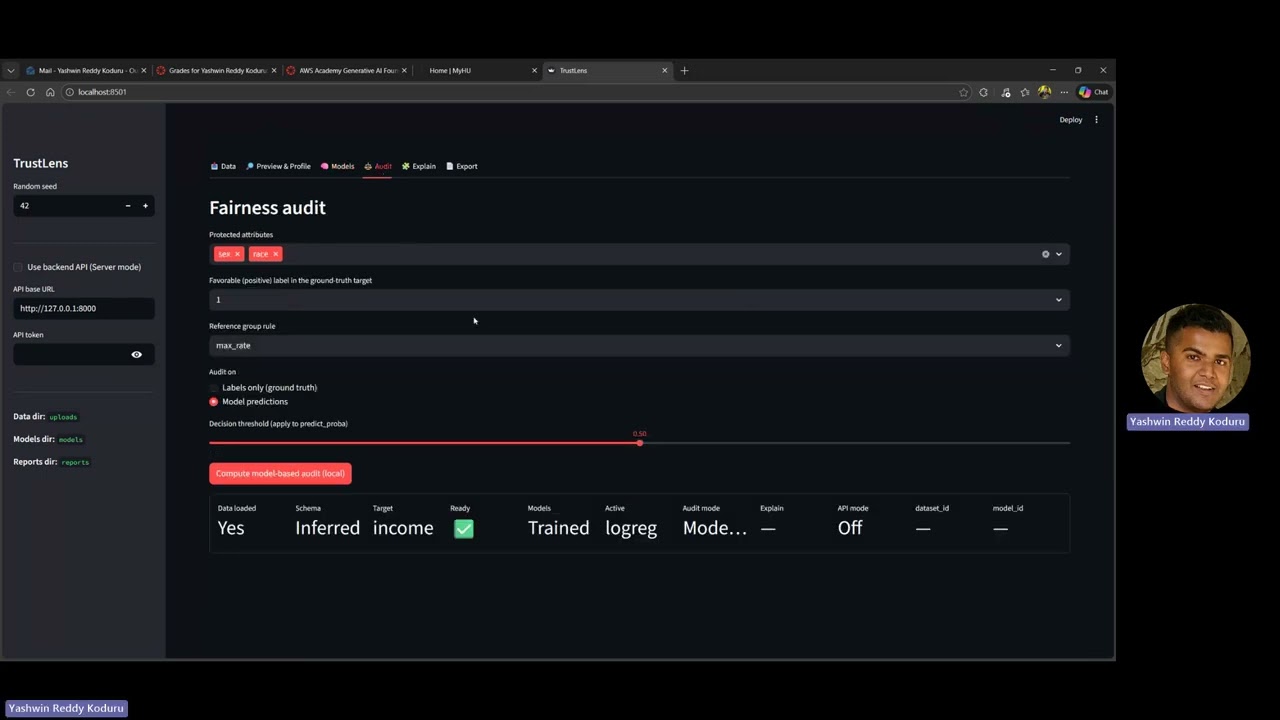Show the API token with eye icon
1280x720 pixels.
point(137,354)
